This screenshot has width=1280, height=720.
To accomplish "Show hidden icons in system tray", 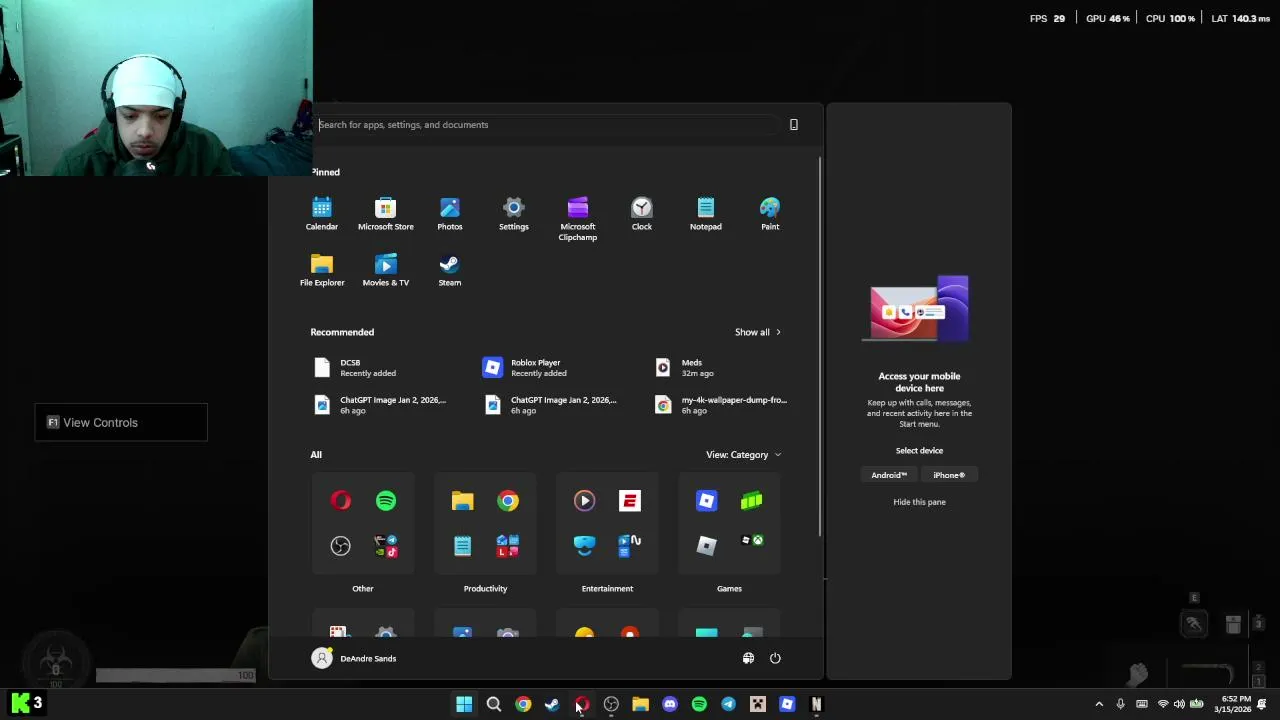I will coord(1099,704).
